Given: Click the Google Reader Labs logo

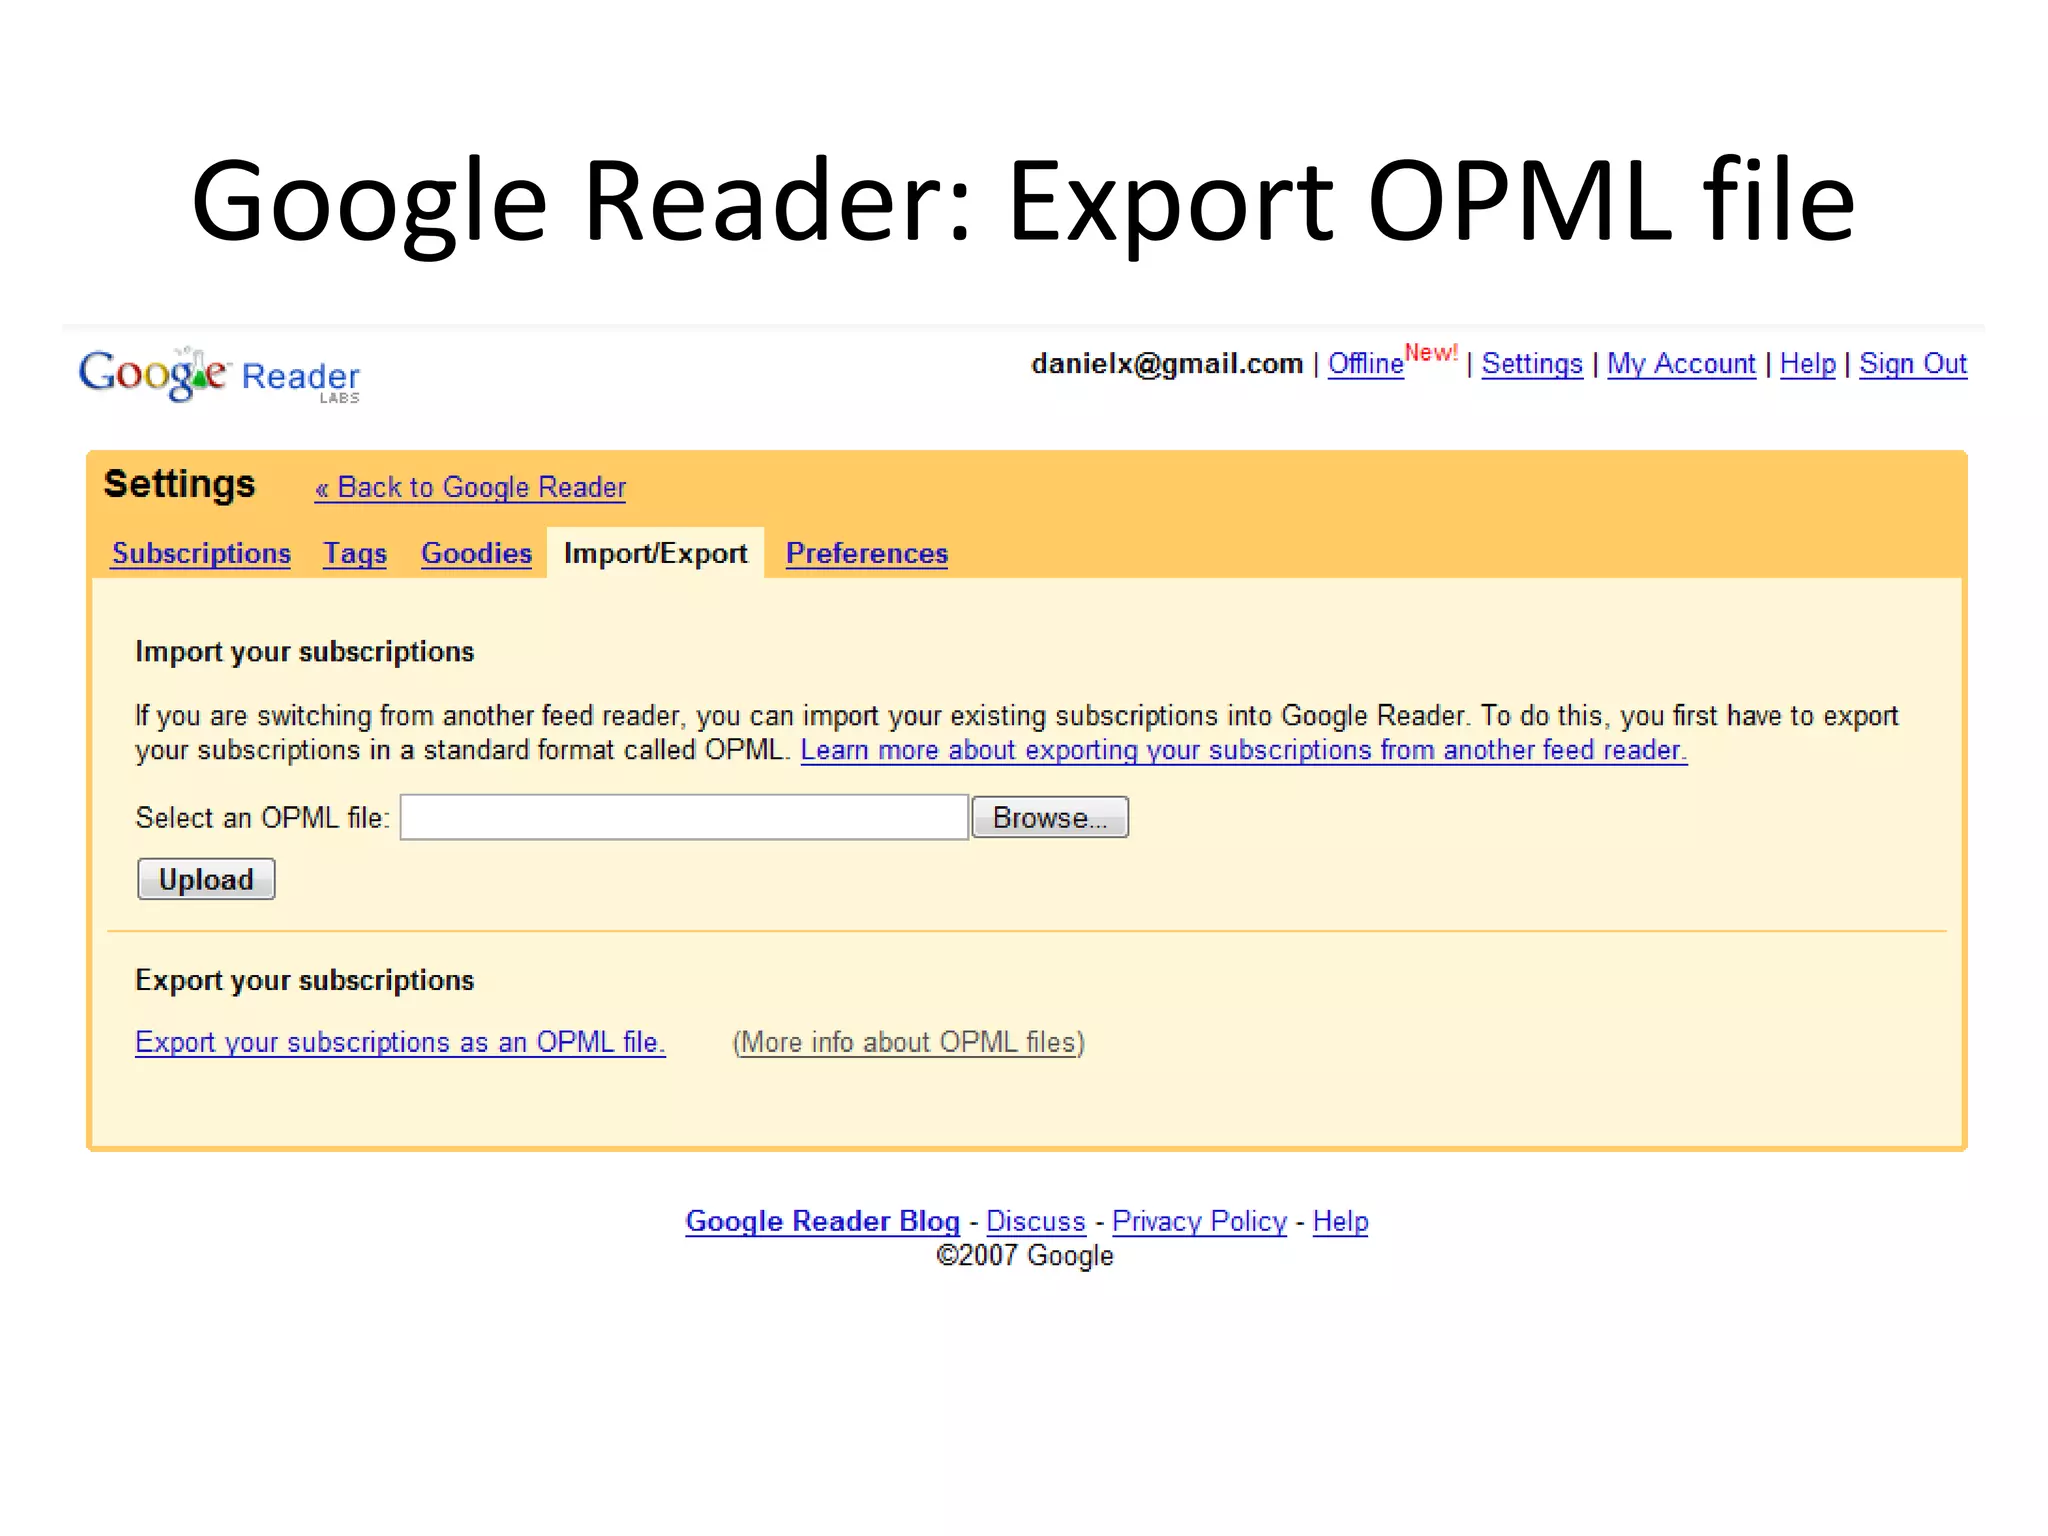Looking at the screenshot, I should tap(219, 376).
